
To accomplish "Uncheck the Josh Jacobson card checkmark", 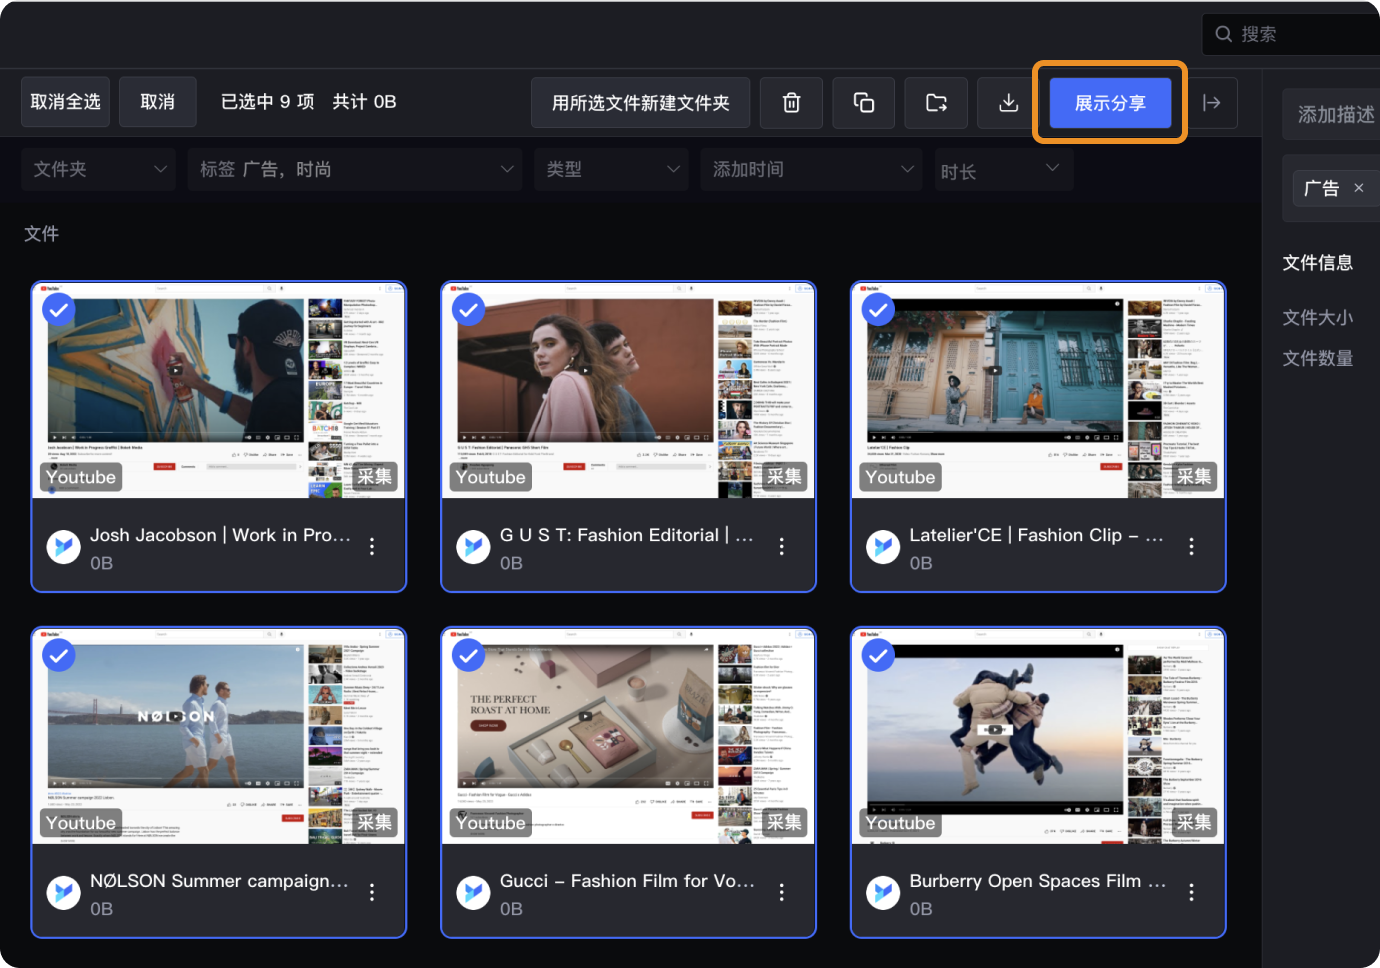I will pos(59,310).
